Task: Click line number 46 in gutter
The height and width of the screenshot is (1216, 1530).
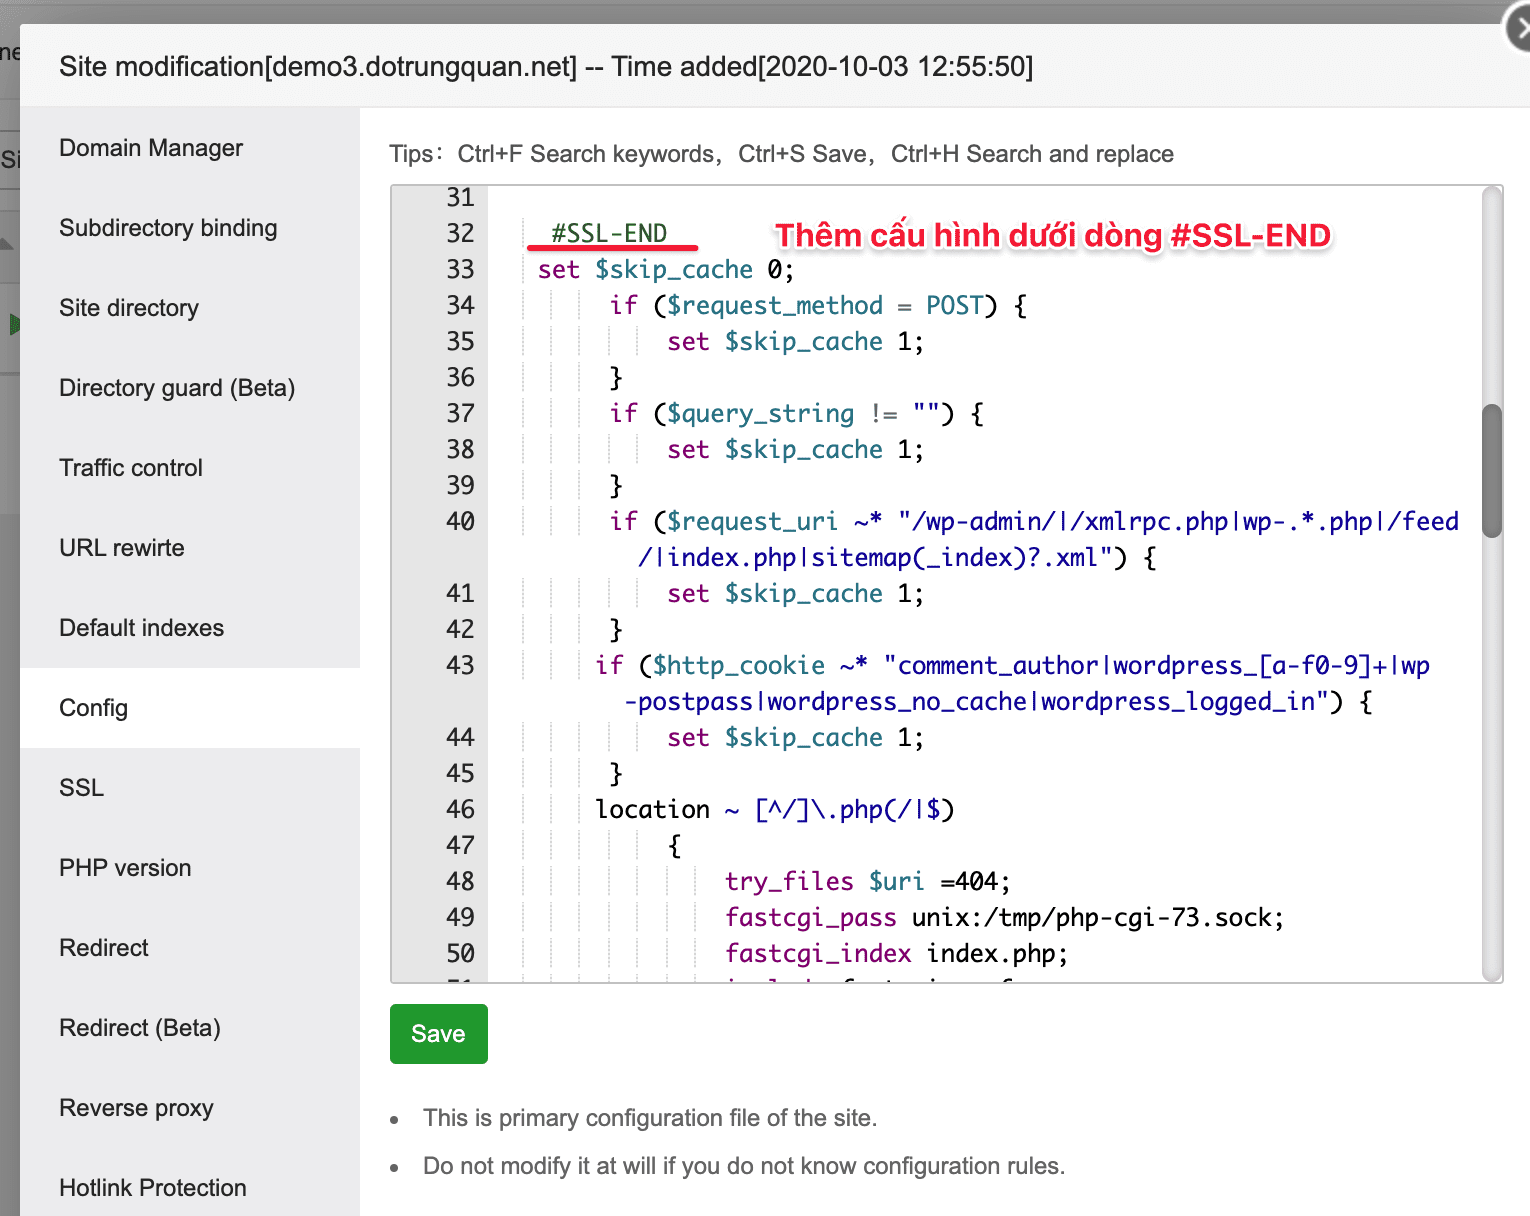Action: tap(460, 810)
